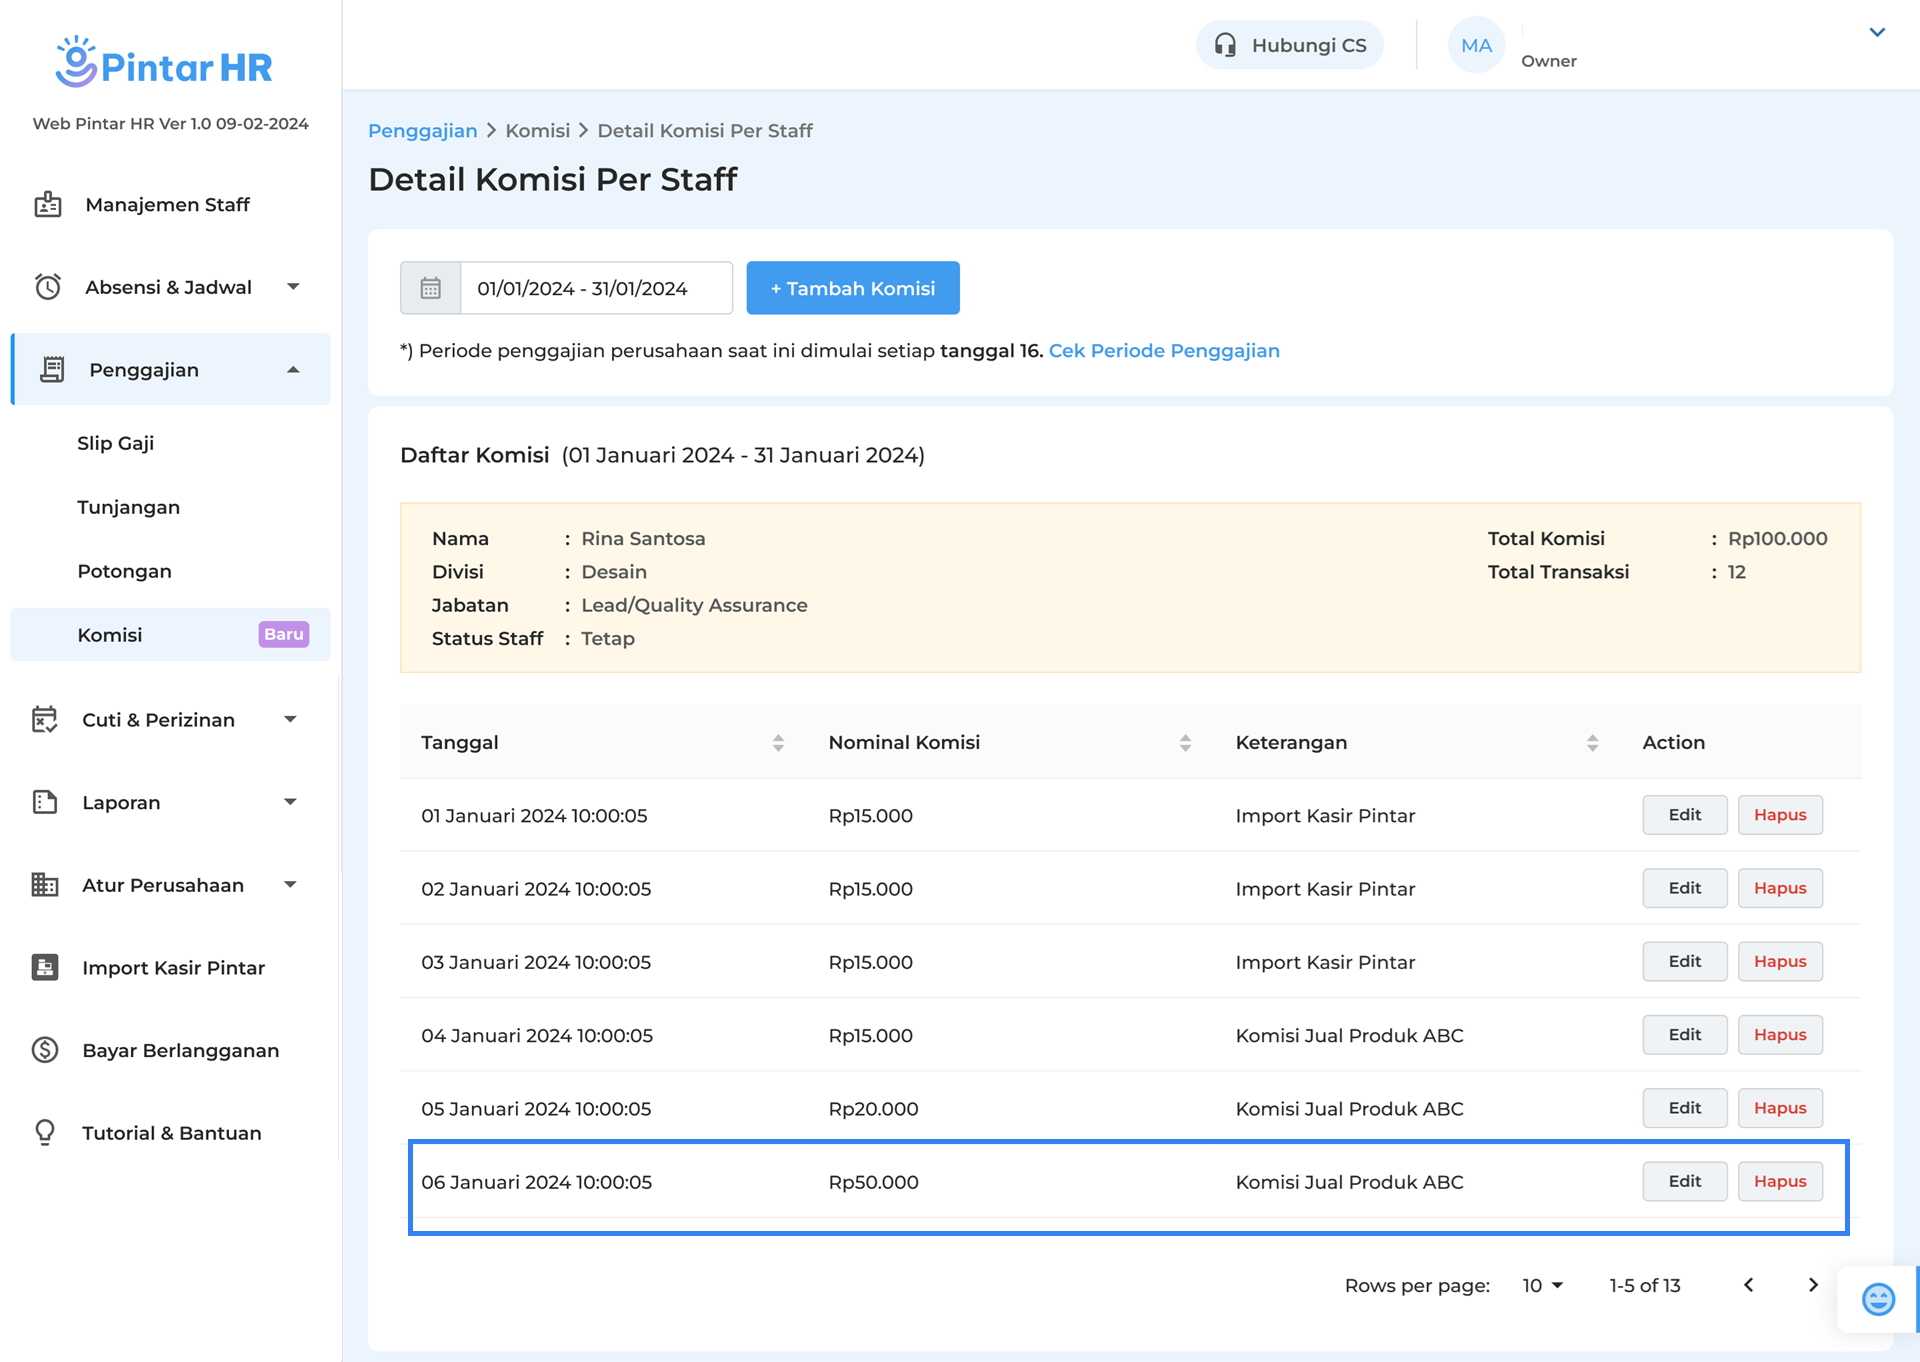Click the calendar icon beside date range

coord(430,288)
